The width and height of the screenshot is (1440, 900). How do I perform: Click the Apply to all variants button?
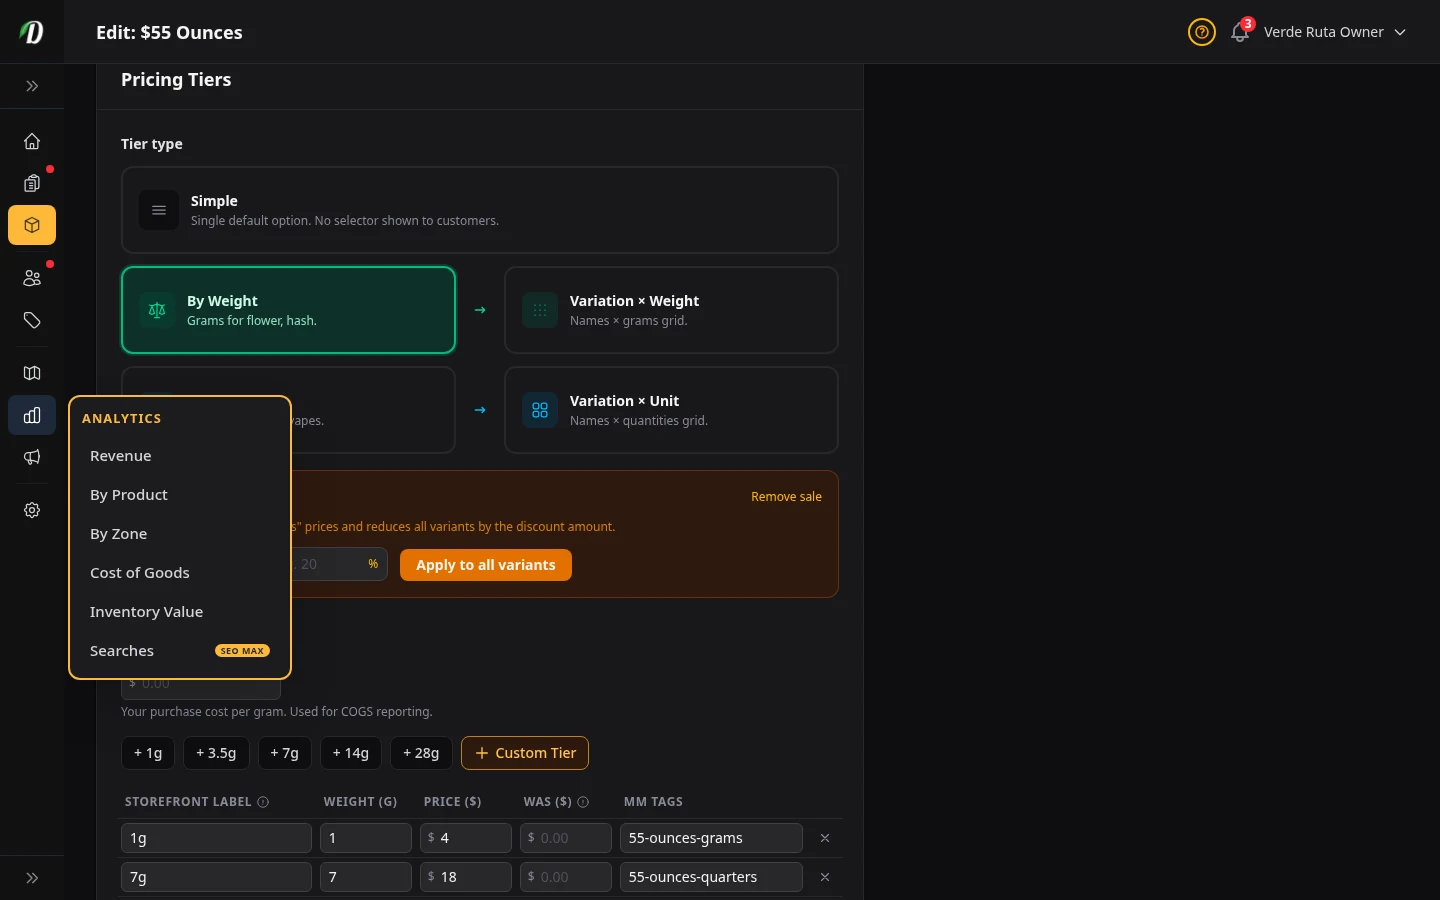(x=486, y=565)
